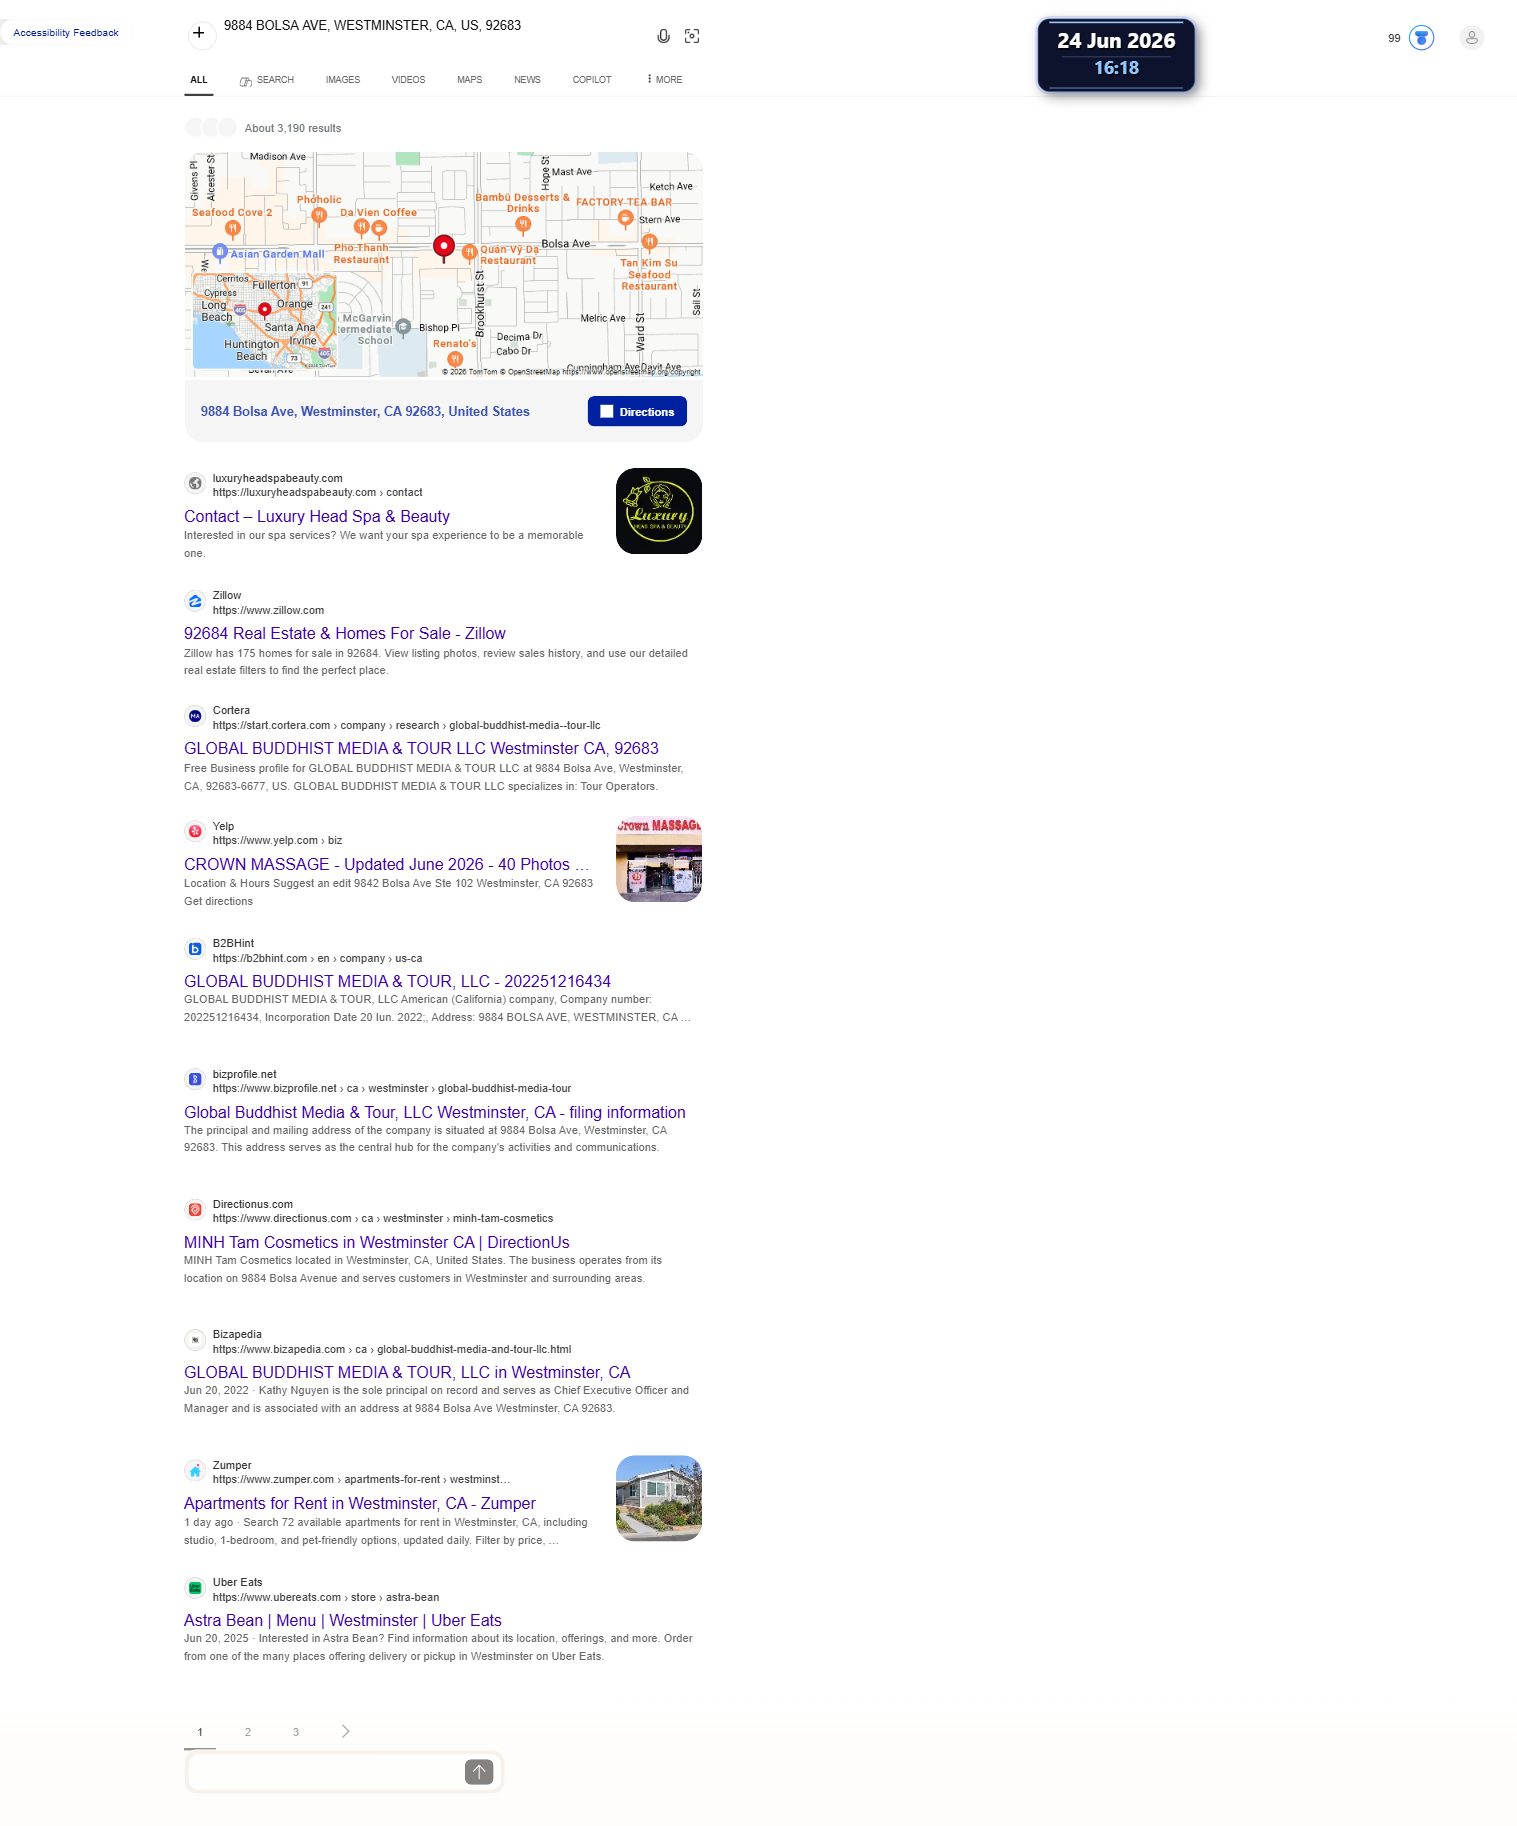Activate microphone voice search icon
The image size is (1517, 1826).
pyautogui.click(x=663, y=36)
